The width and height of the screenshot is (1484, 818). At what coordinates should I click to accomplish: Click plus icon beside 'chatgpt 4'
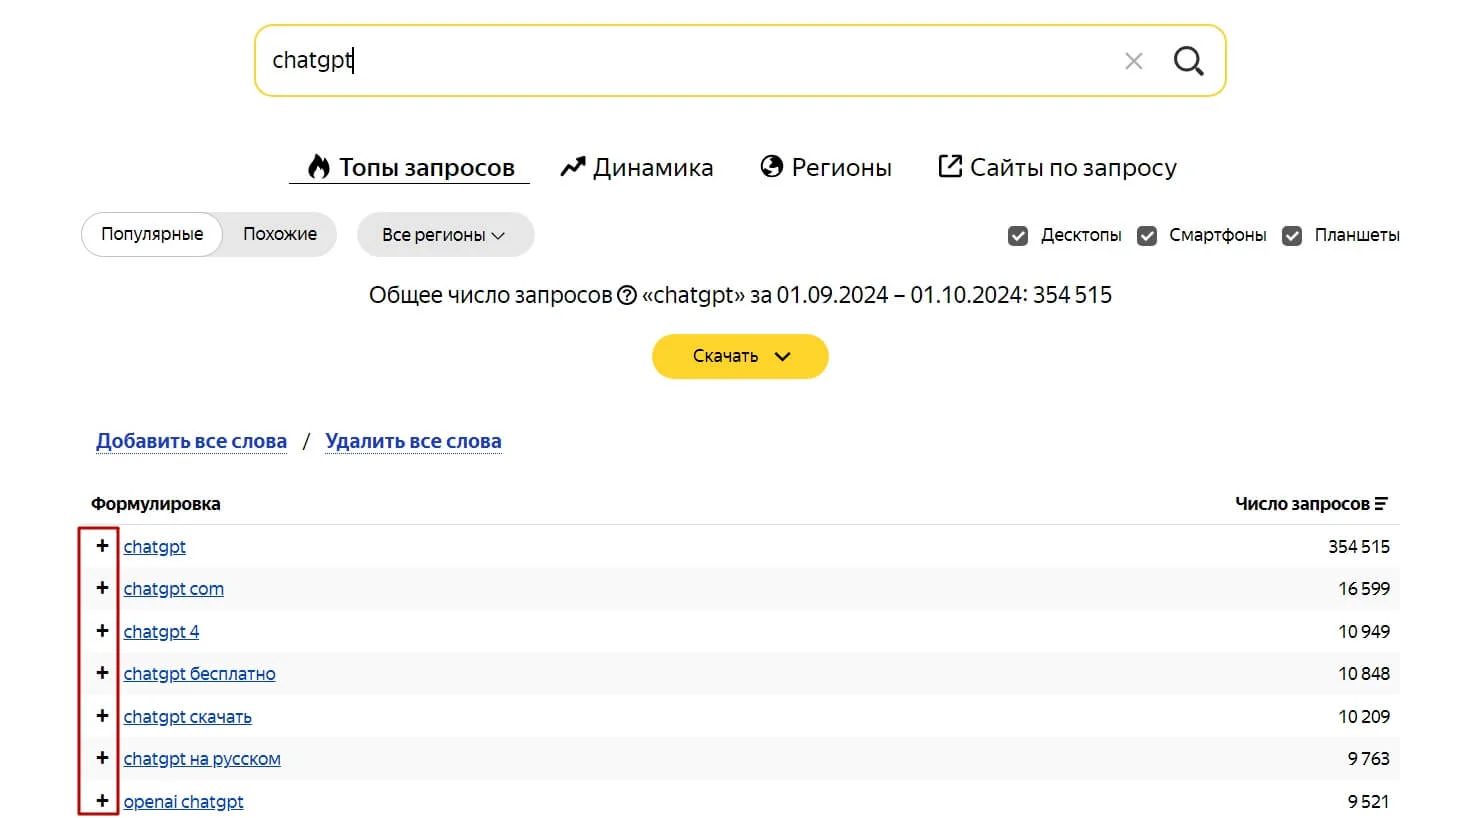point(102,631)
